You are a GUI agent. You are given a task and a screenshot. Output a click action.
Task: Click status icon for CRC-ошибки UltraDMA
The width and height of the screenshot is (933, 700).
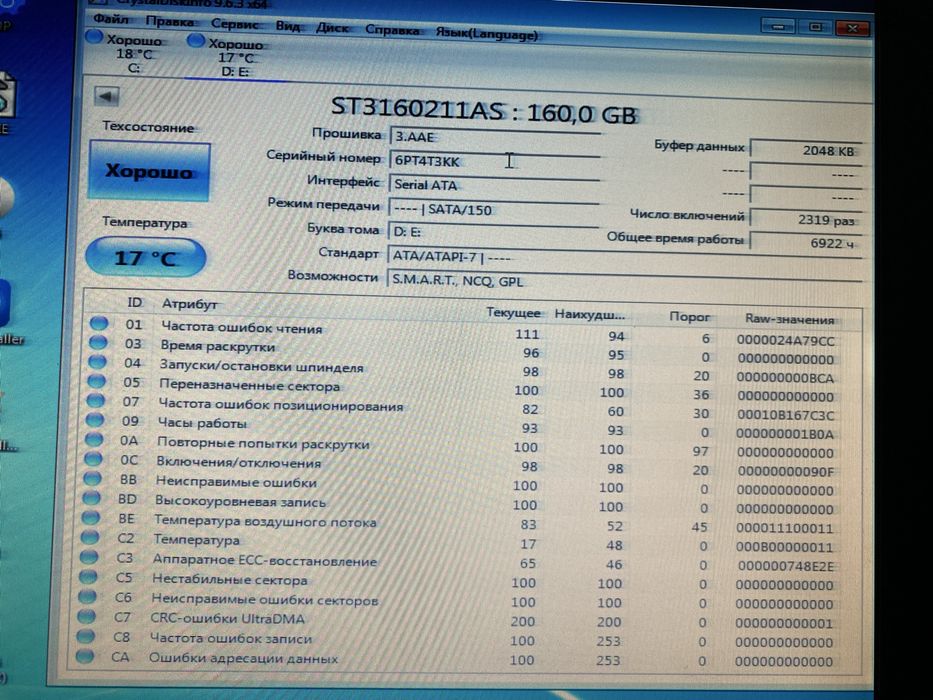pyautogui.click(x=86, y=616)
